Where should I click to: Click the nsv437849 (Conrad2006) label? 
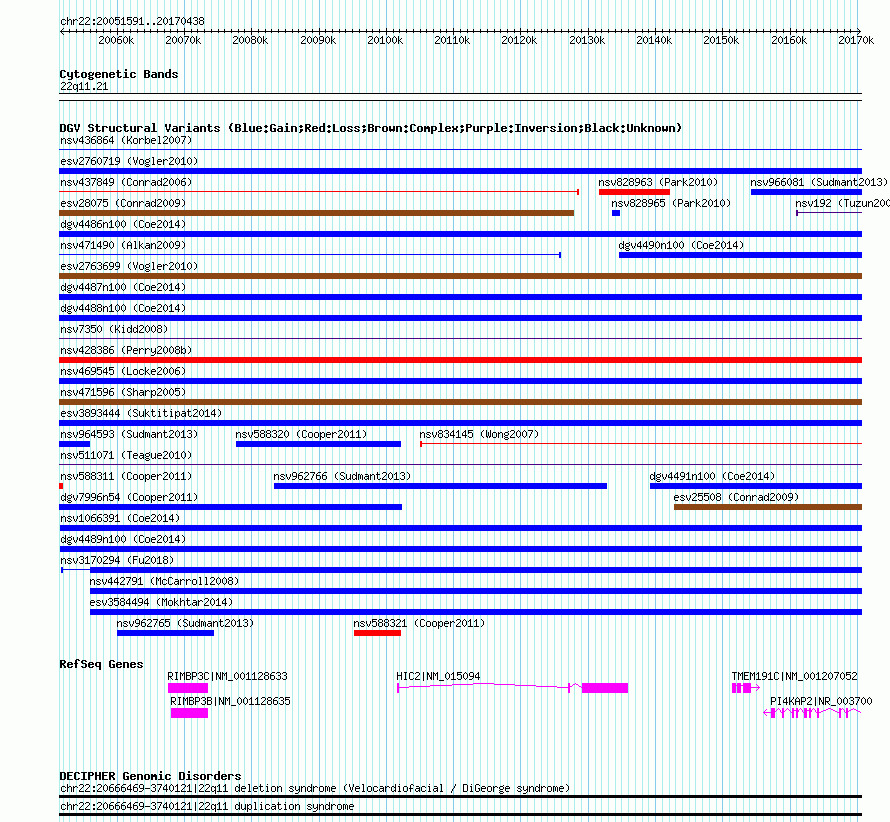coord(126,182)
